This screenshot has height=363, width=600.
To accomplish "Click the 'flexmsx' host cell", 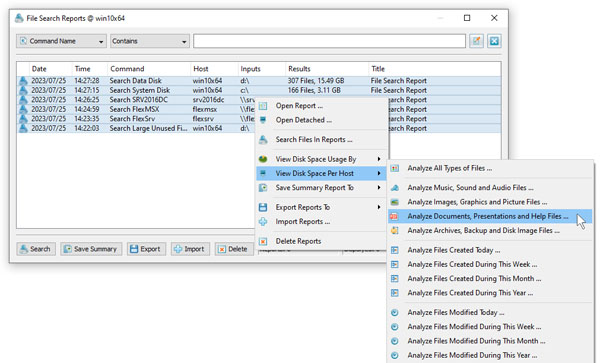I will coord(205,109).
